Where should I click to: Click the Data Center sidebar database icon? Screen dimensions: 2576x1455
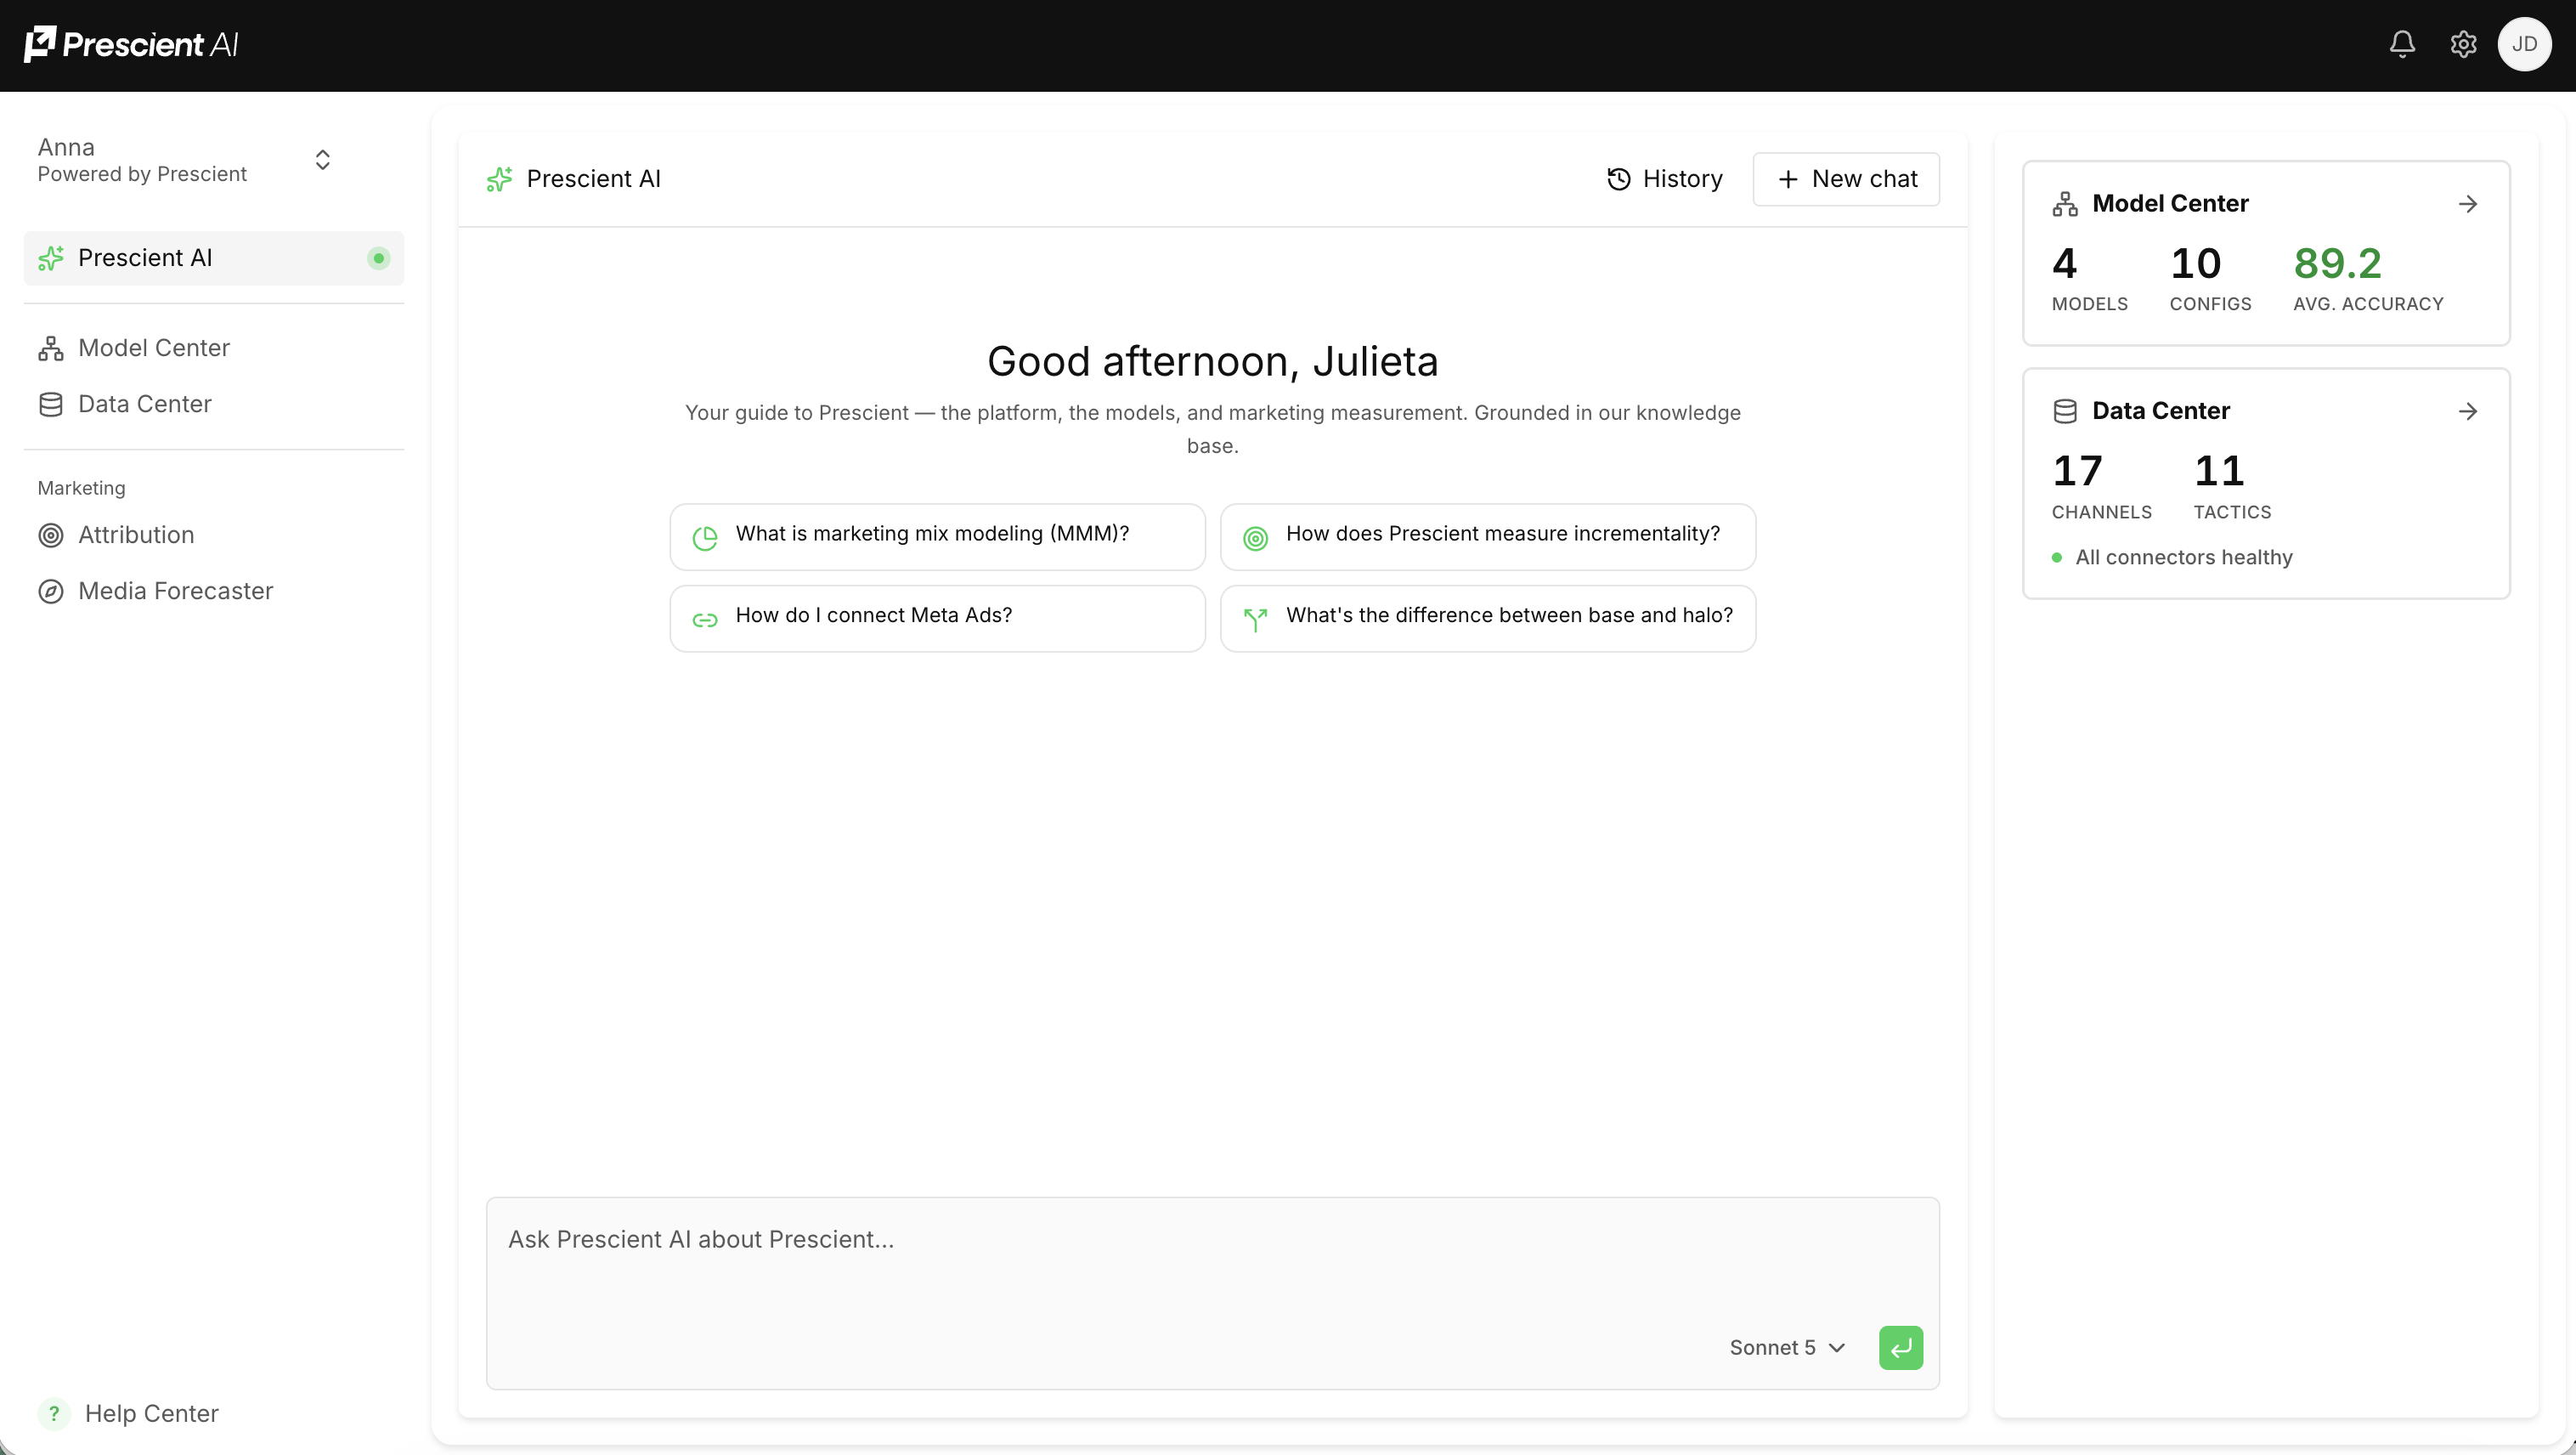[51, 404]
